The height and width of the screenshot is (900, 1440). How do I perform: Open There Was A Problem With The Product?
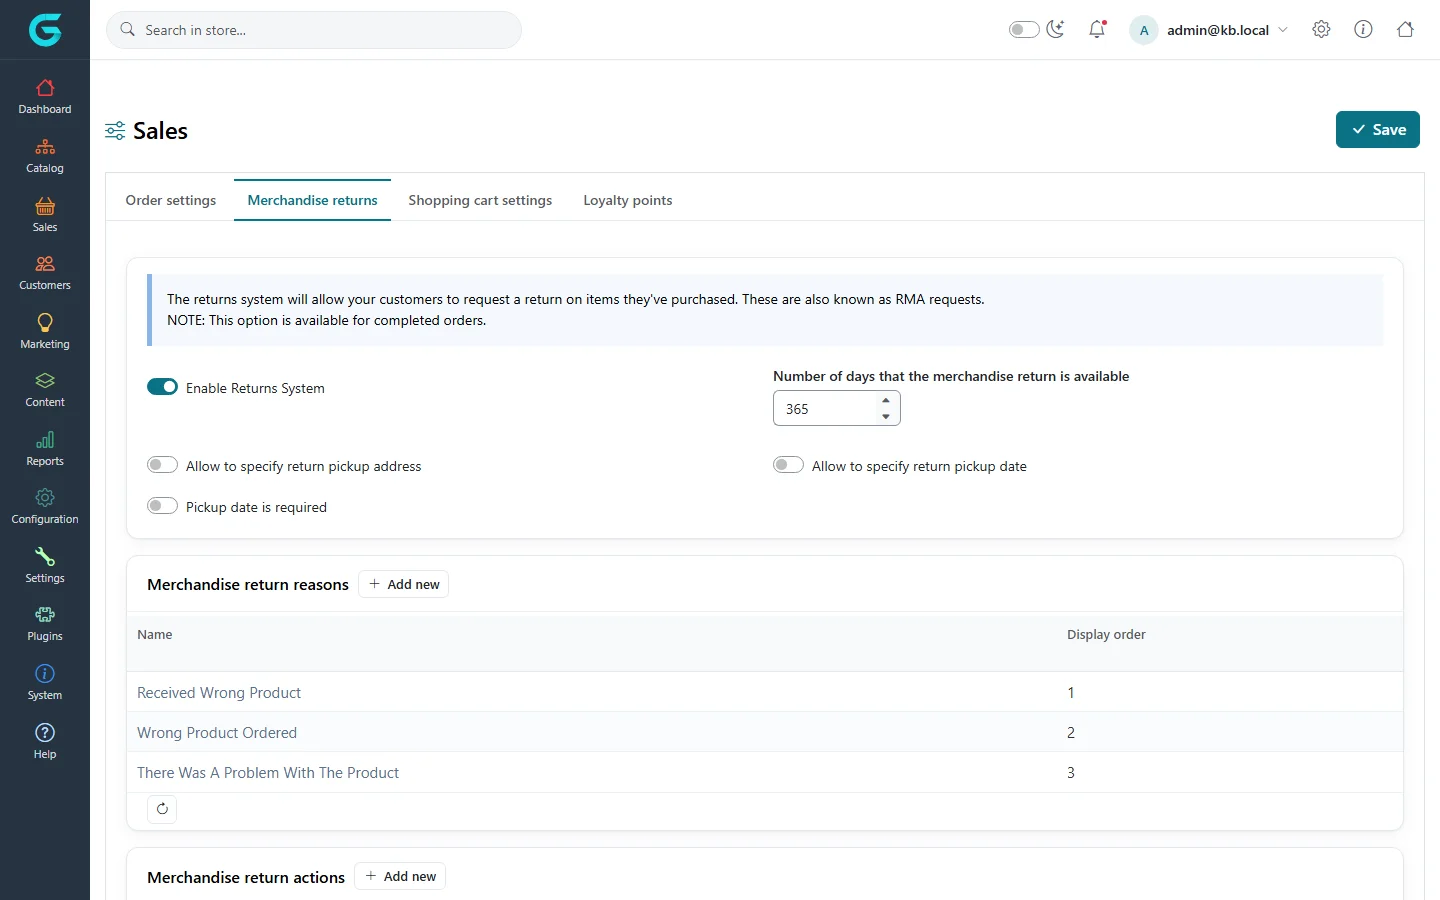[268, 772]
